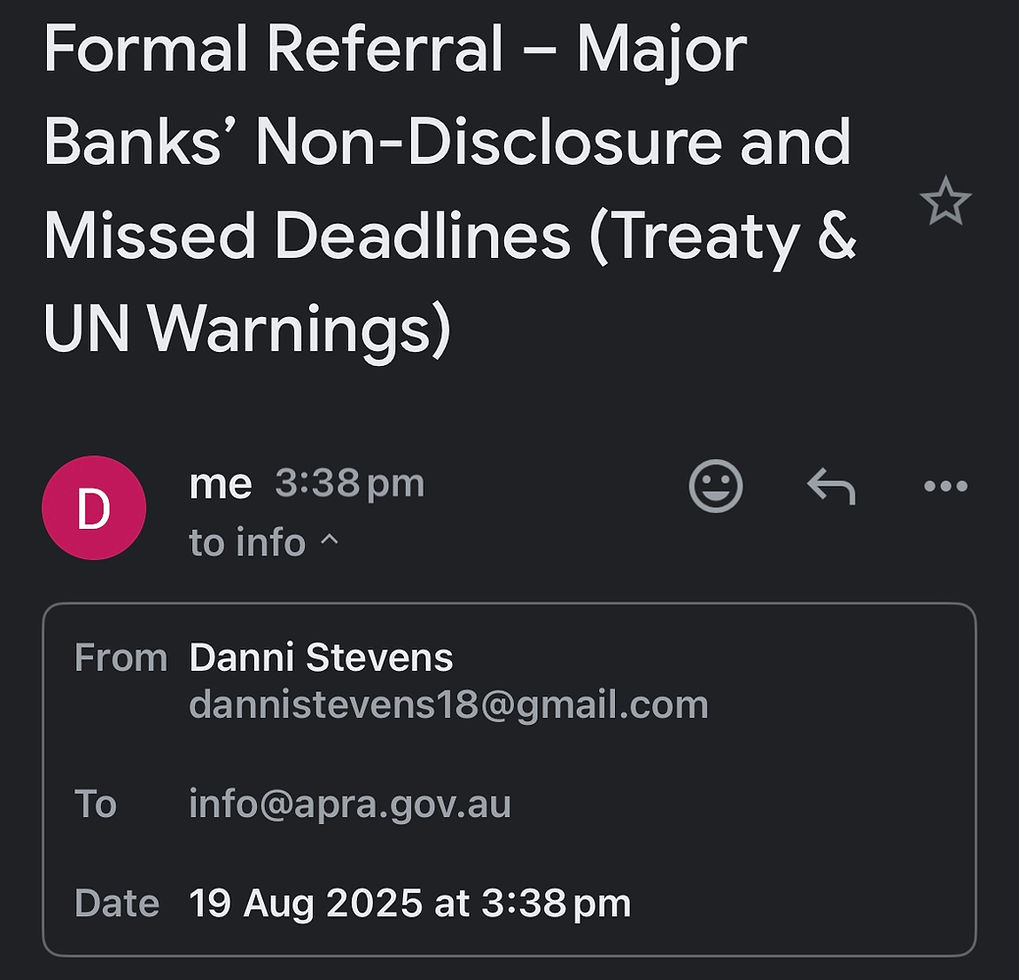Tap the 3:38 pm timestamp in header
The height and width of the screenshot is (980, 1019).
tap(350, 484)
